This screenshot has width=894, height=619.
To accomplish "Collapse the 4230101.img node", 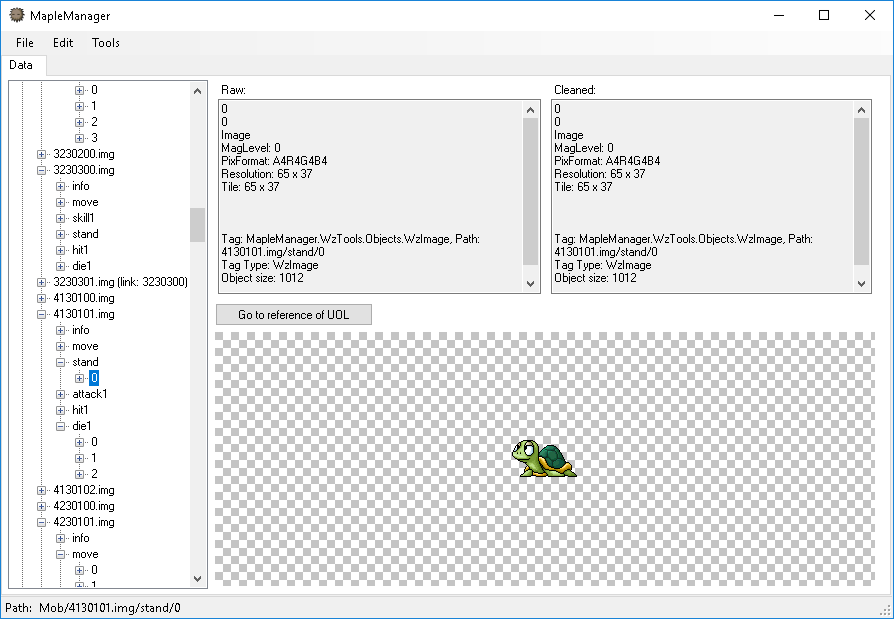I will coord(41,522).
